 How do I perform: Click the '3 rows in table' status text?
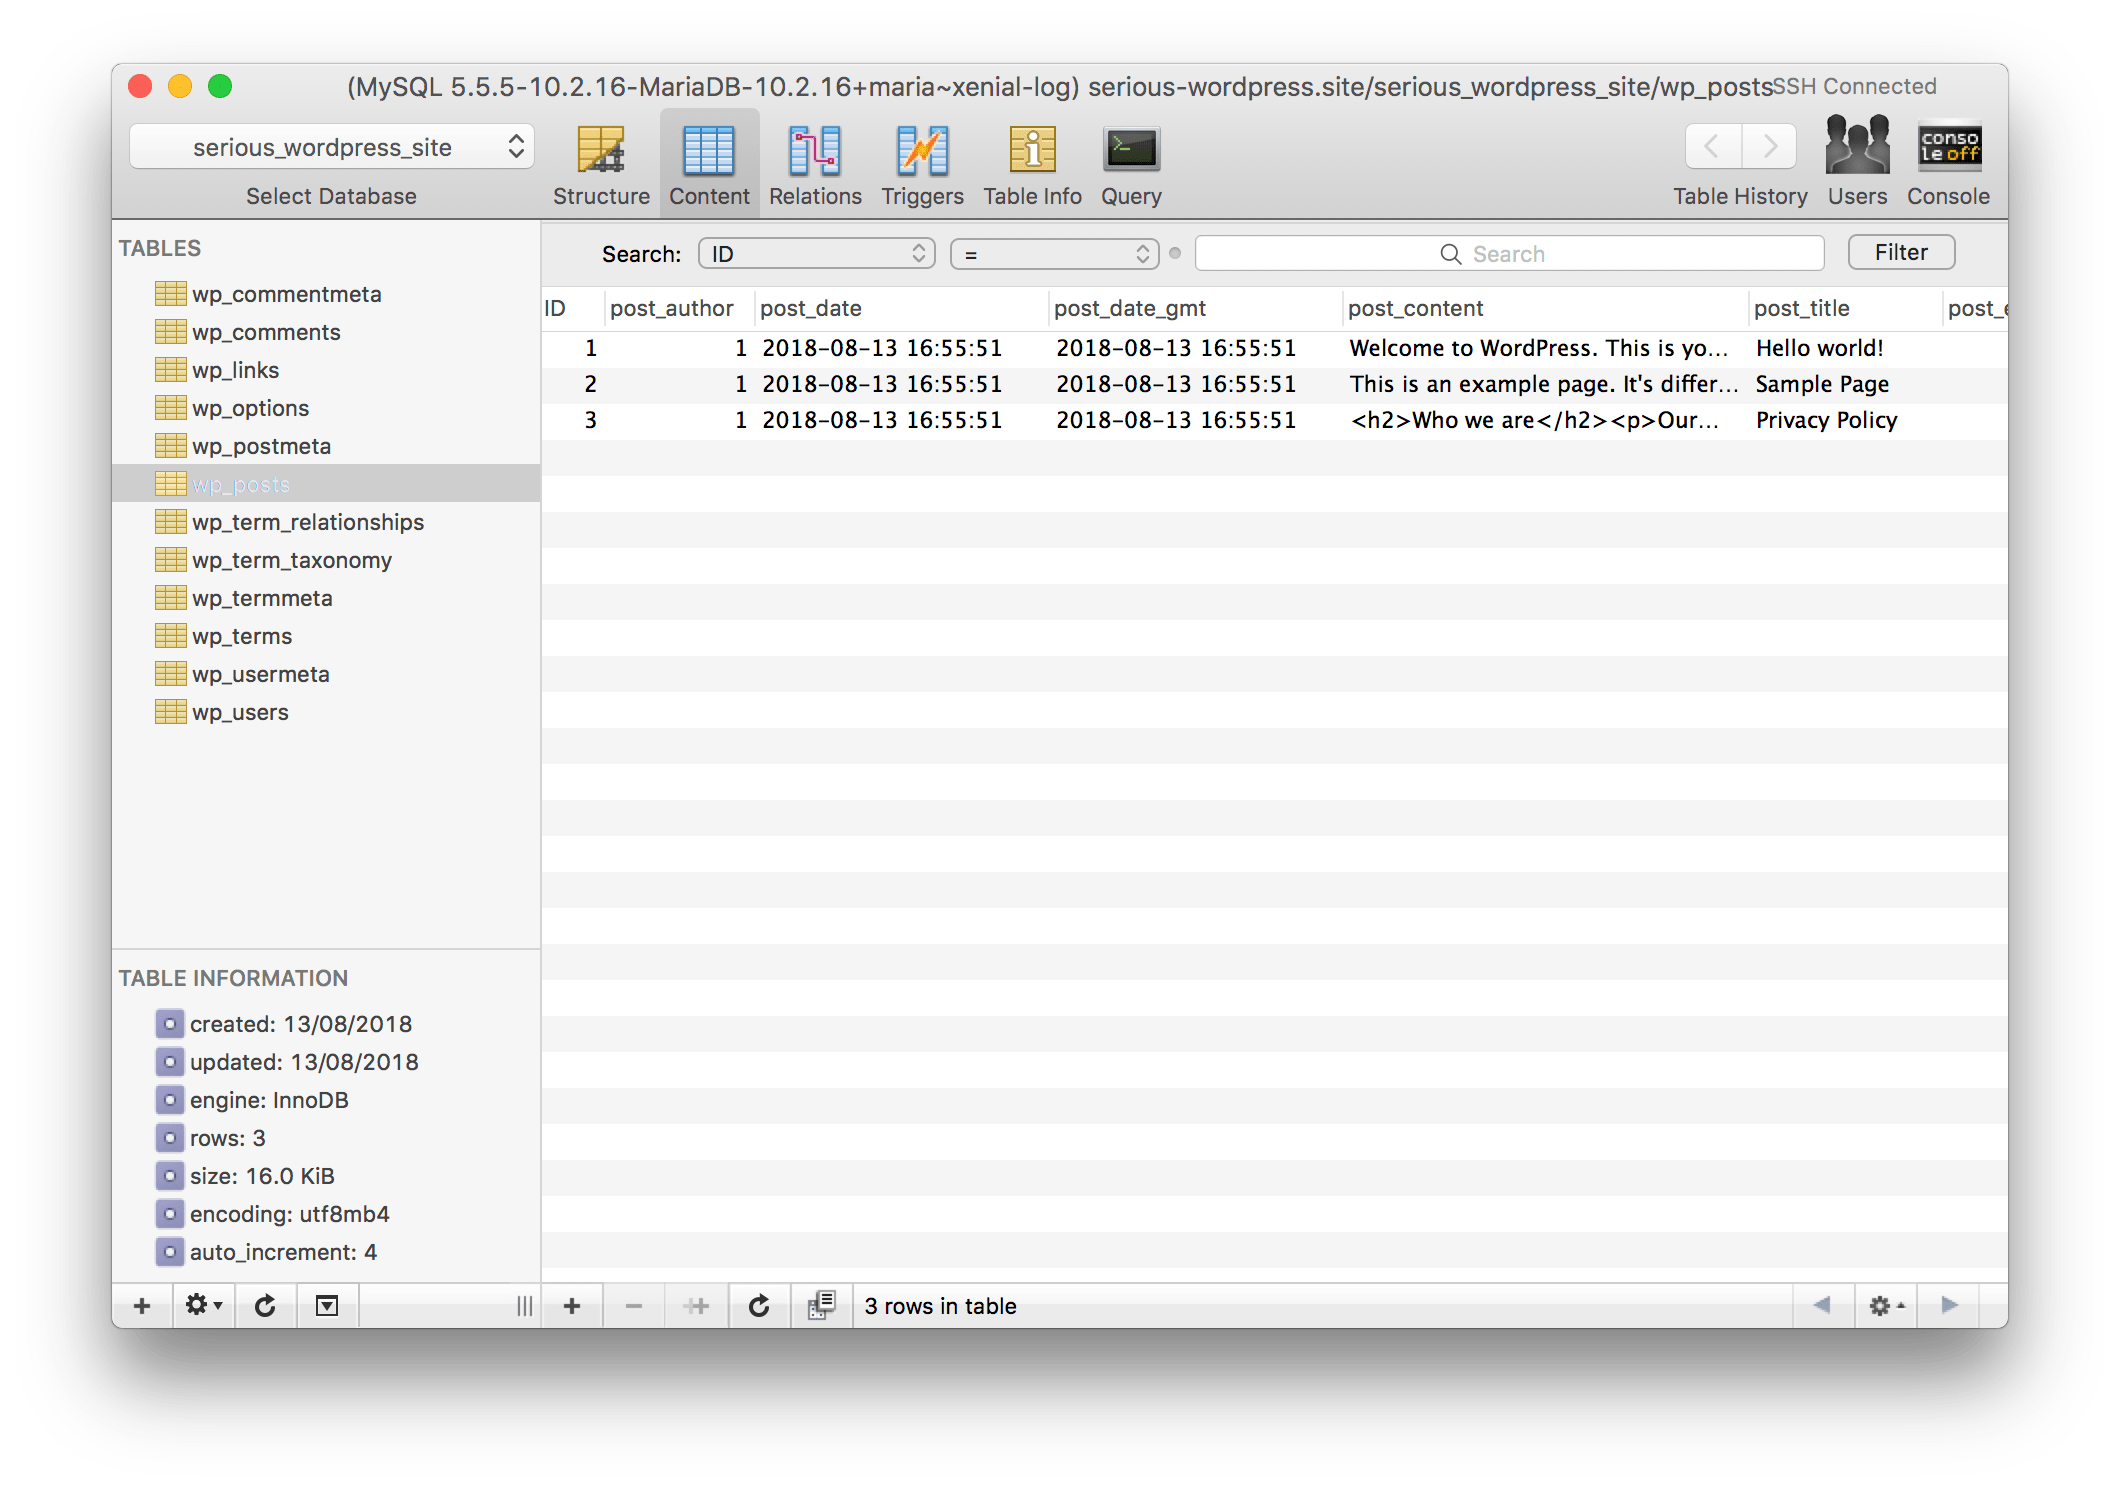click(940, 1306)
